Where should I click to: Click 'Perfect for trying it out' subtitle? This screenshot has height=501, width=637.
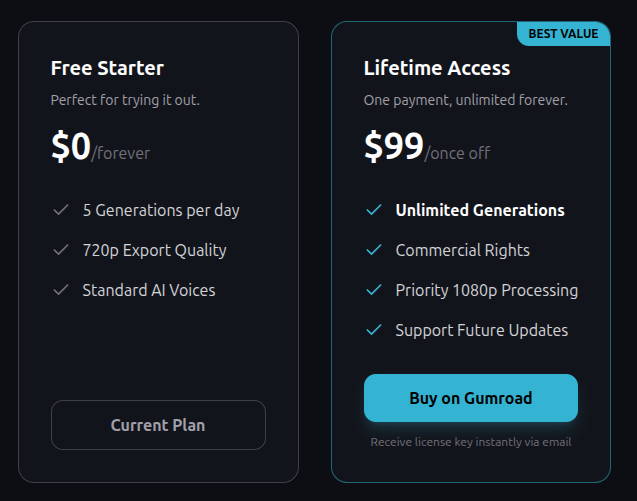click(x=125, y=100)
